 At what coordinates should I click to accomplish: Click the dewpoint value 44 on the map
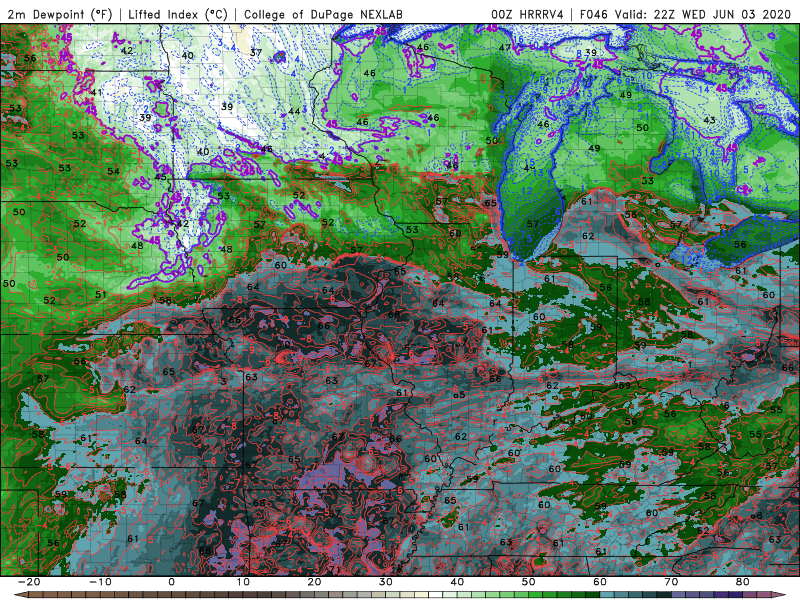pyautogui.click(x=294, y=111)
